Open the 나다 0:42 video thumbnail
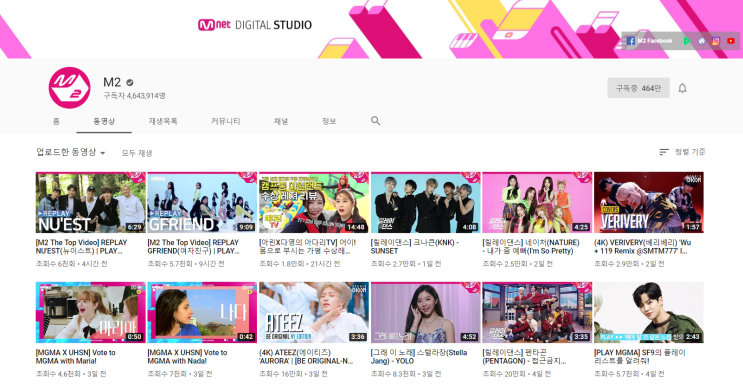Viewport: 743px width, 384px height. point(202,312)
